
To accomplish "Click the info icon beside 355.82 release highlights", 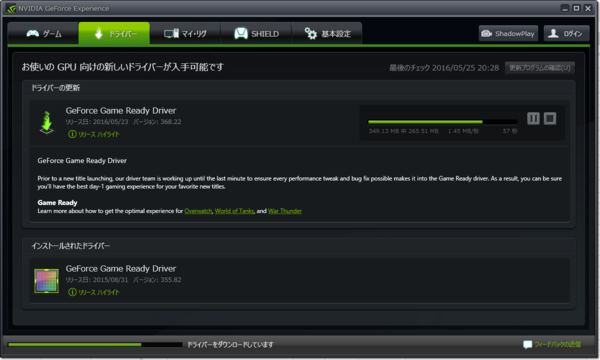I will (72, 292).
